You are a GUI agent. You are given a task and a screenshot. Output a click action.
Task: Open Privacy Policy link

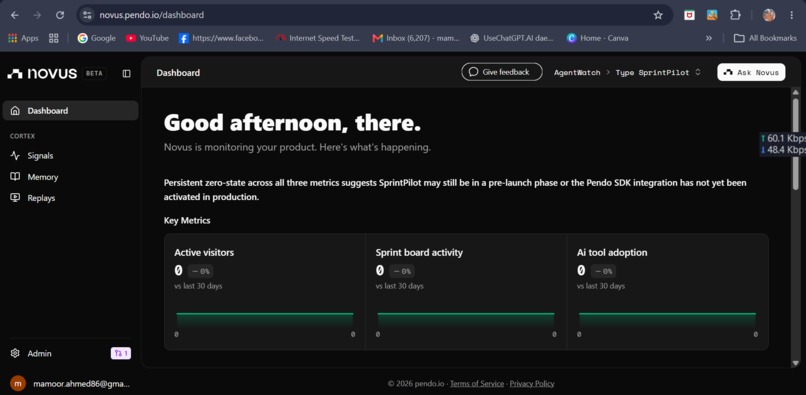(532, 383)
